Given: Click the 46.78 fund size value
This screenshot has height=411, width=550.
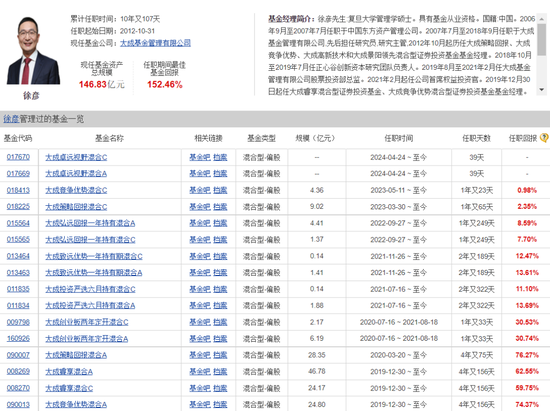Looking at the screenshot, I should coord(317,371).
